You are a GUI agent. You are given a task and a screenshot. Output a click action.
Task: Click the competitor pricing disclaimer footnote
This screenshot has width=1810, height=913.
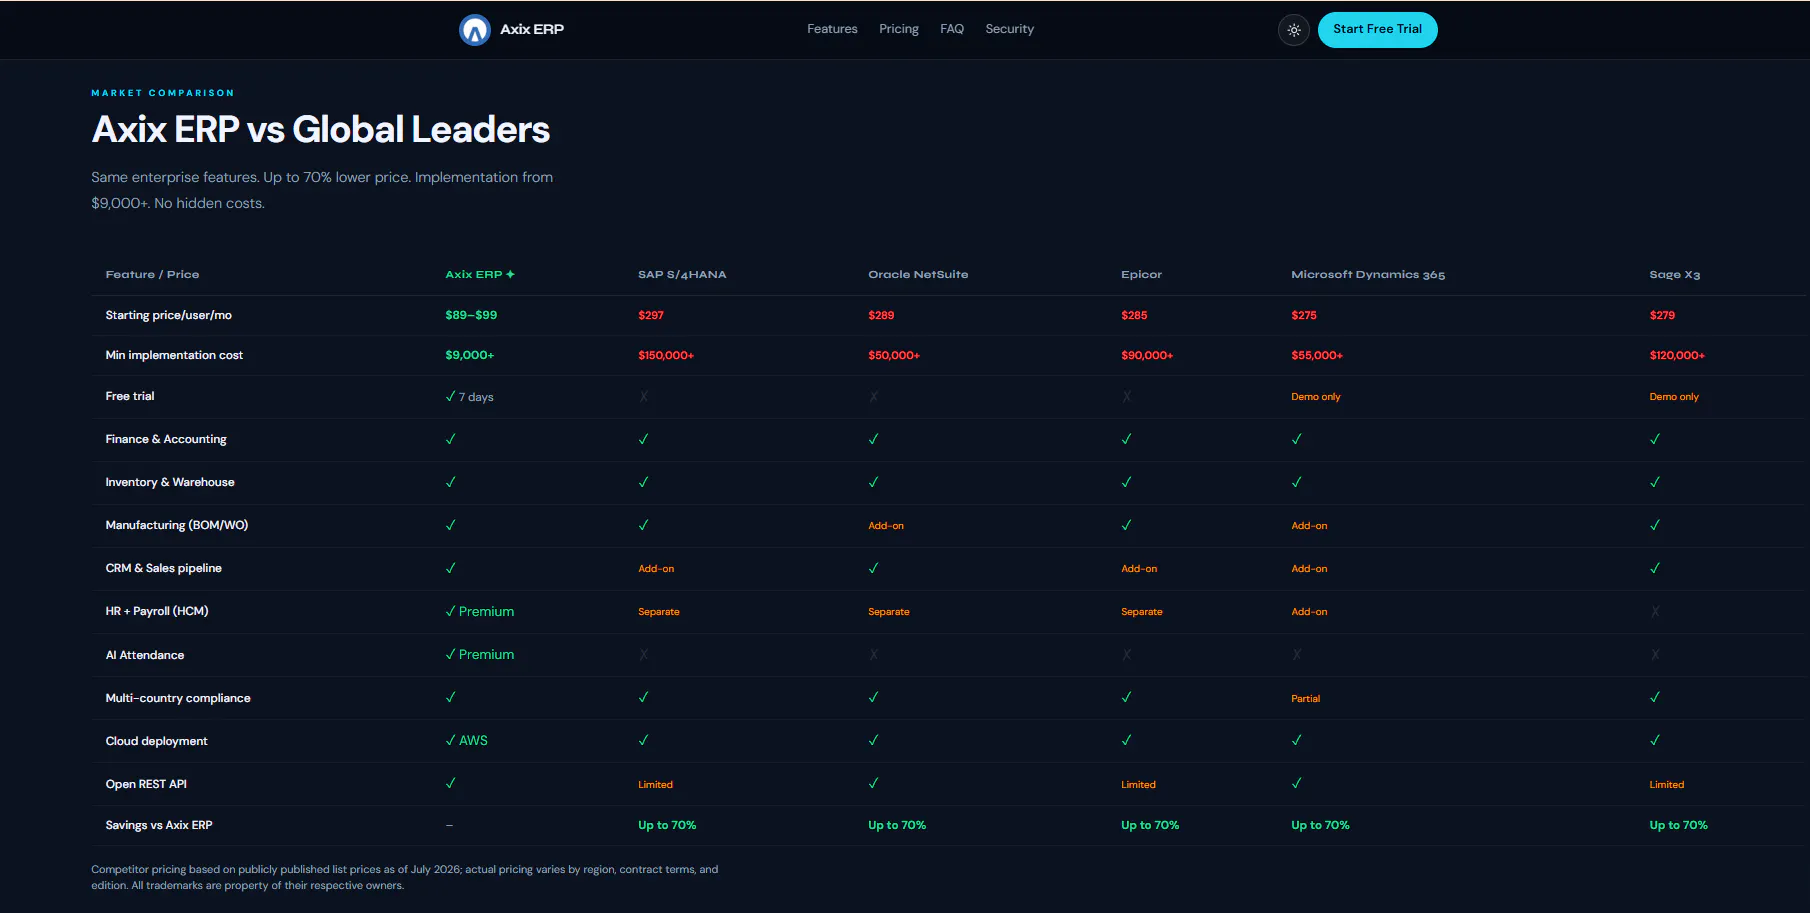[x=405, y=877]
